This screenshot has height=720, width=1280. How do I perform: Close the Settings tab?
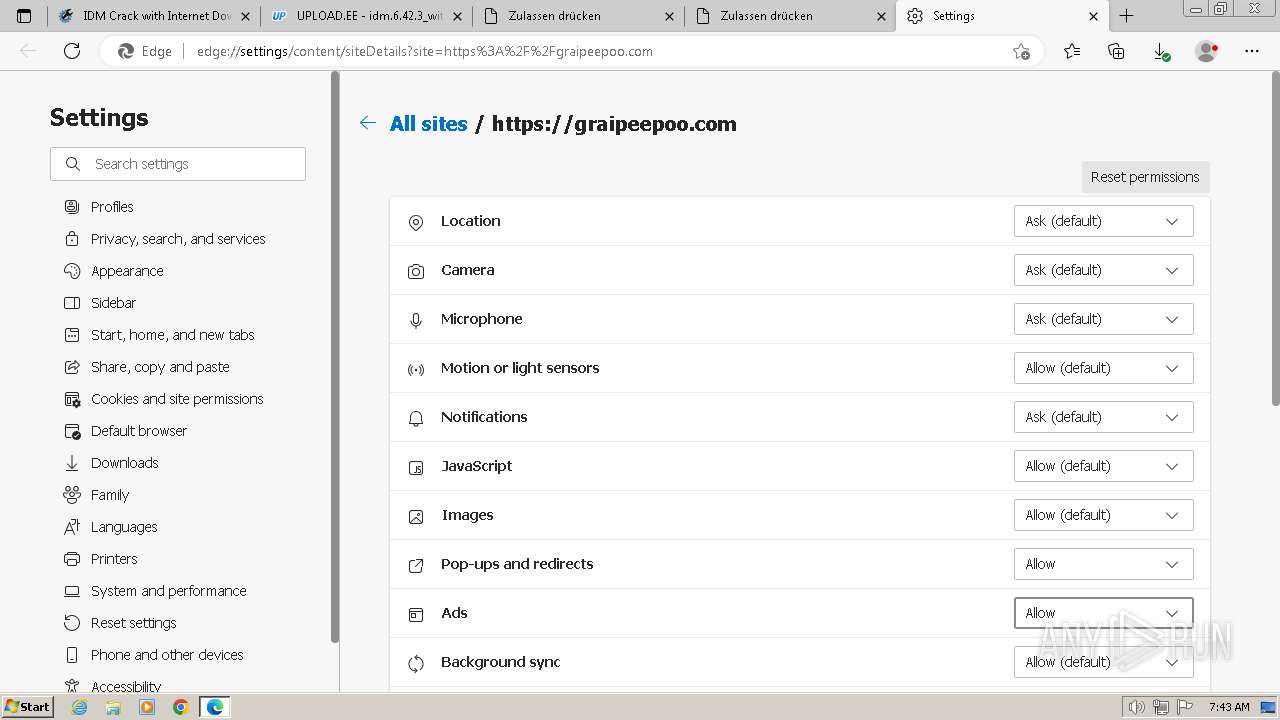tap(1093, 16)
